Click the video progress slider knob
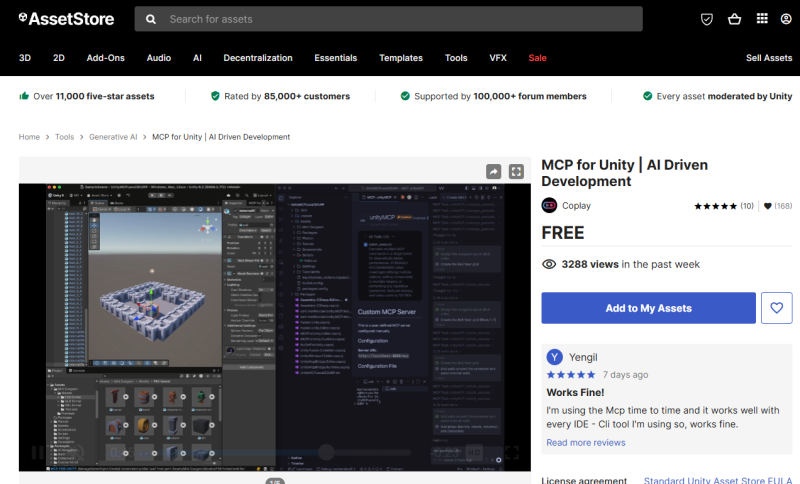Image resolution: width=800 pixels, height=484 pixels. (x=326, y=452)
